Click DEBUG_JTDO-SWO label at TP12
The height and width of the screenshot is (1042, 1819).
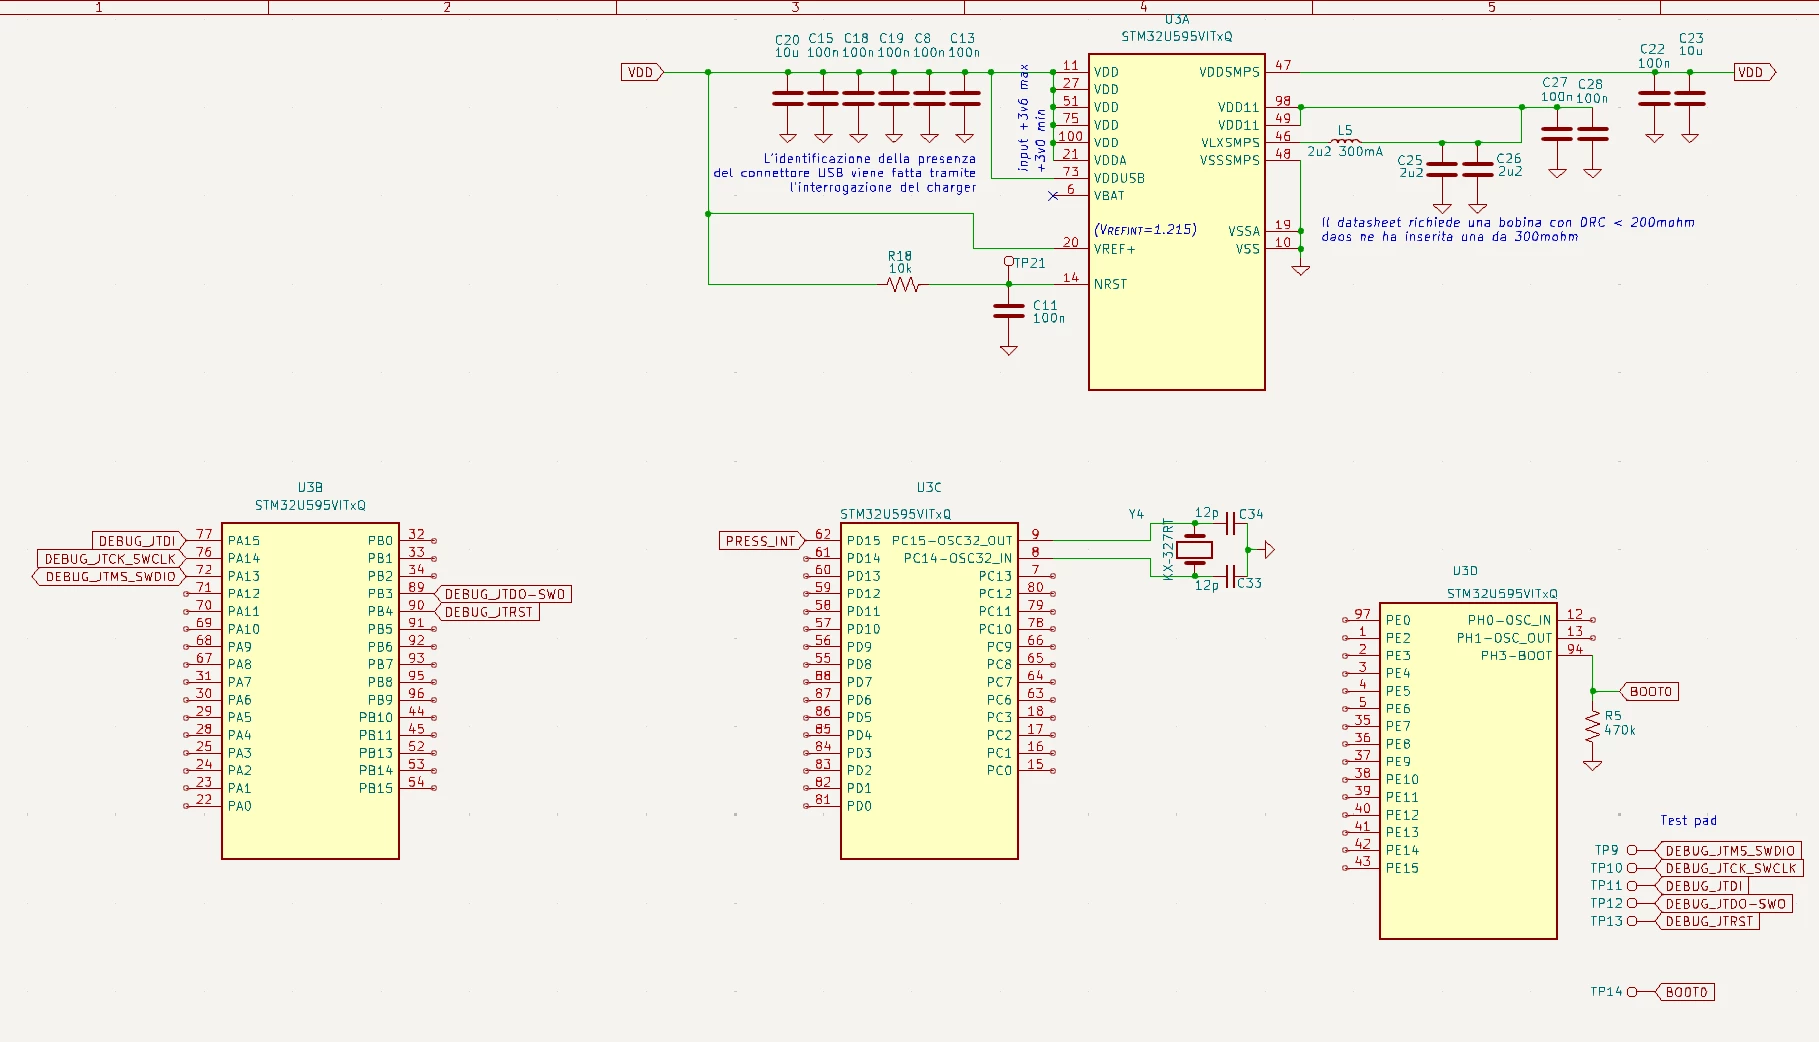click(1724, 904)
